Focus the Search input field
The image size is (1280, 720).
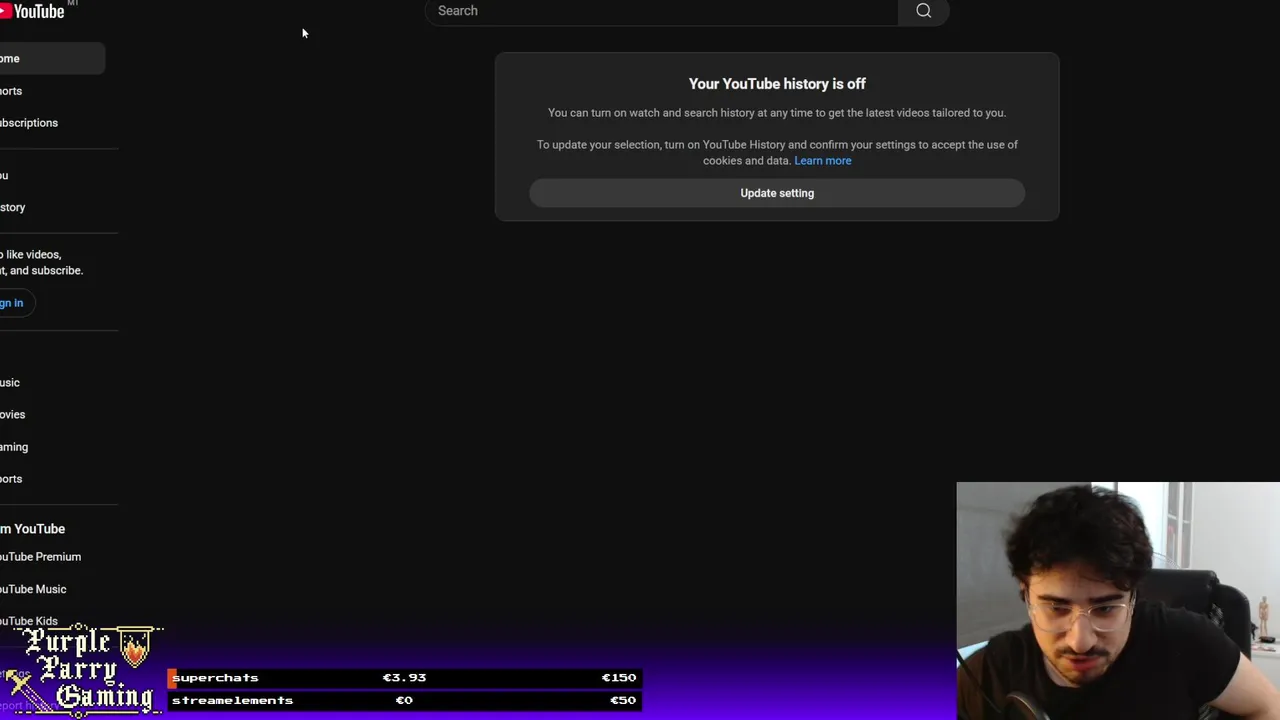662,11
